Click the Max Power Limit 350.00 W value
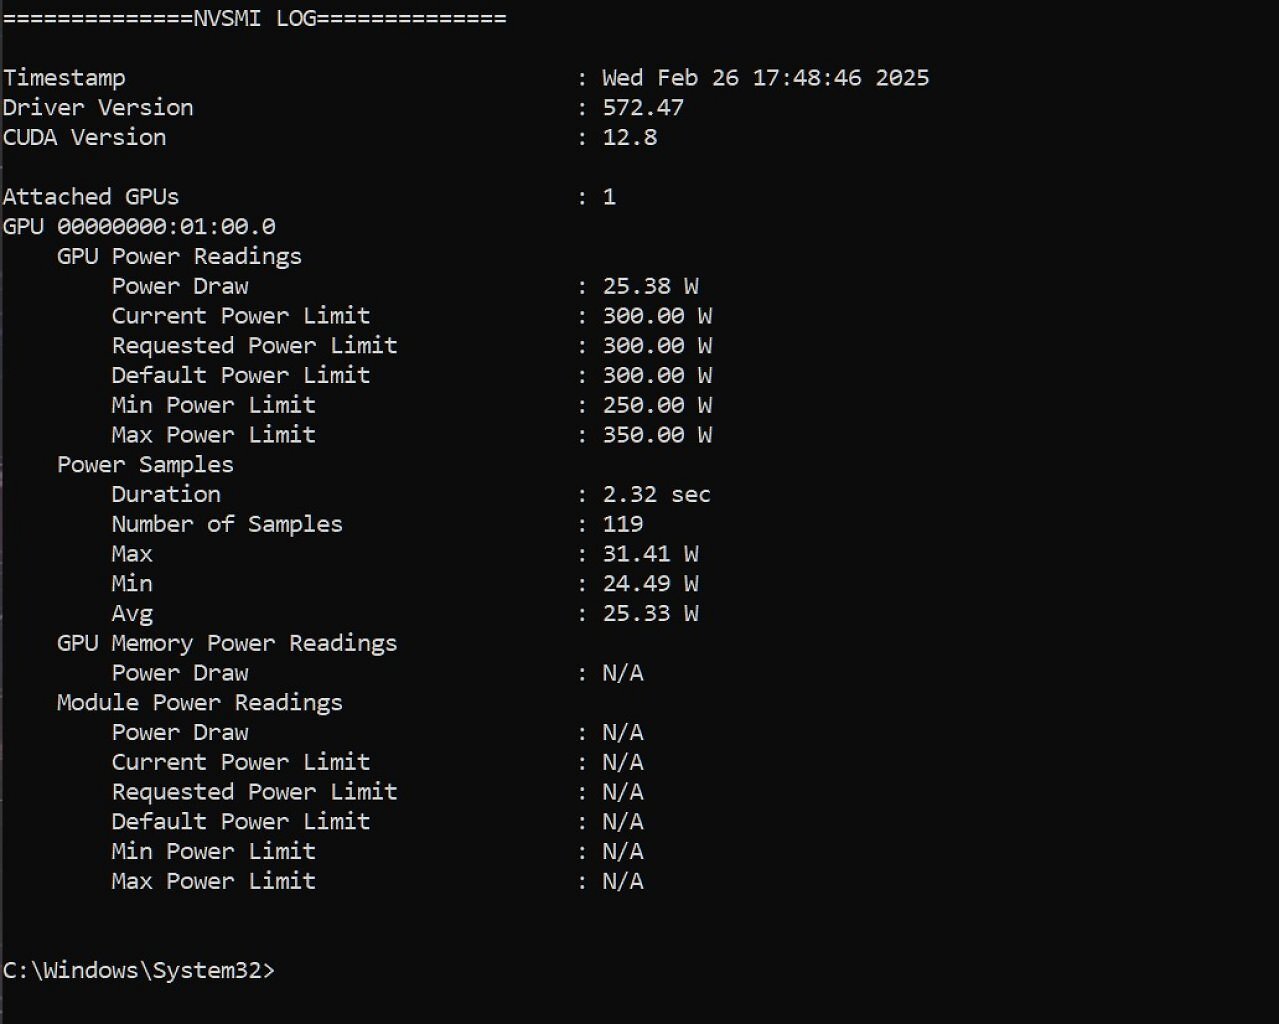This screenshot has height=1024, width=1279. pos(657,435)
